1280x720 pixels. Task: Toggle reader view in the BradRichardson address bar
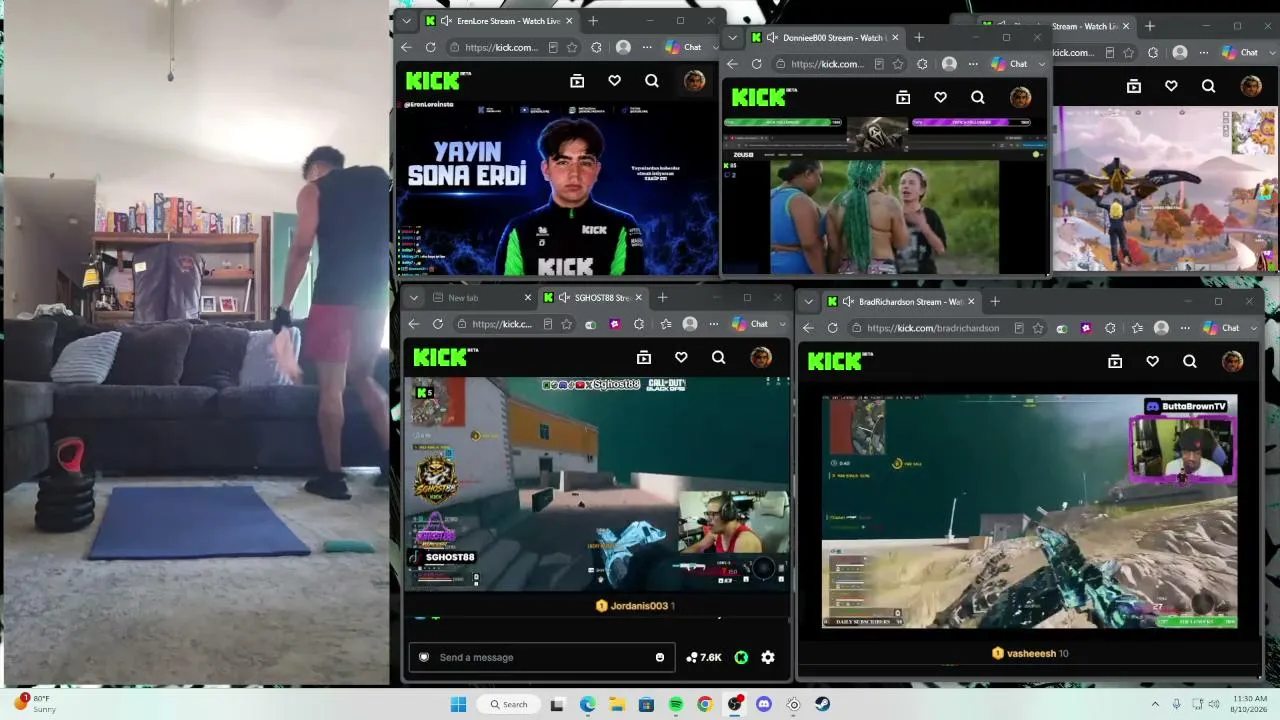[1018, 328]
